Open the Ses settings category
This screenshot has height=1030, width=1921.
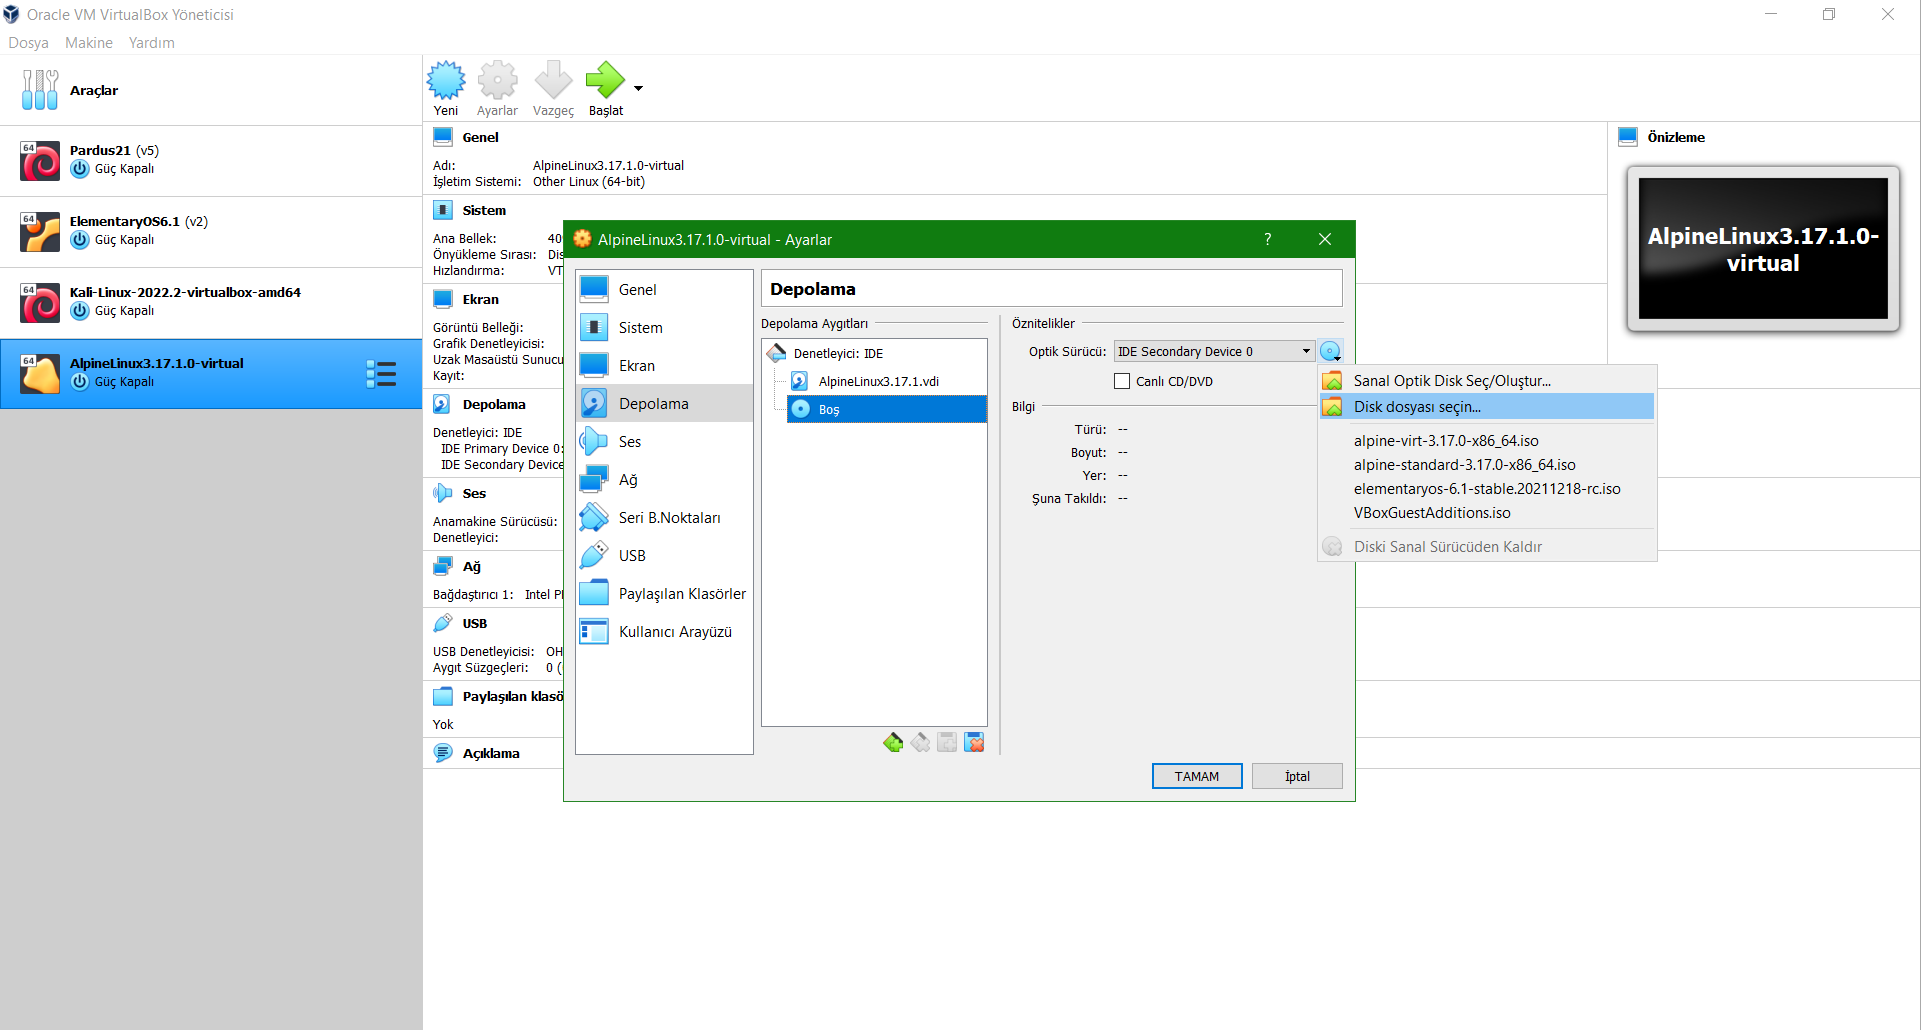(664, 441)
